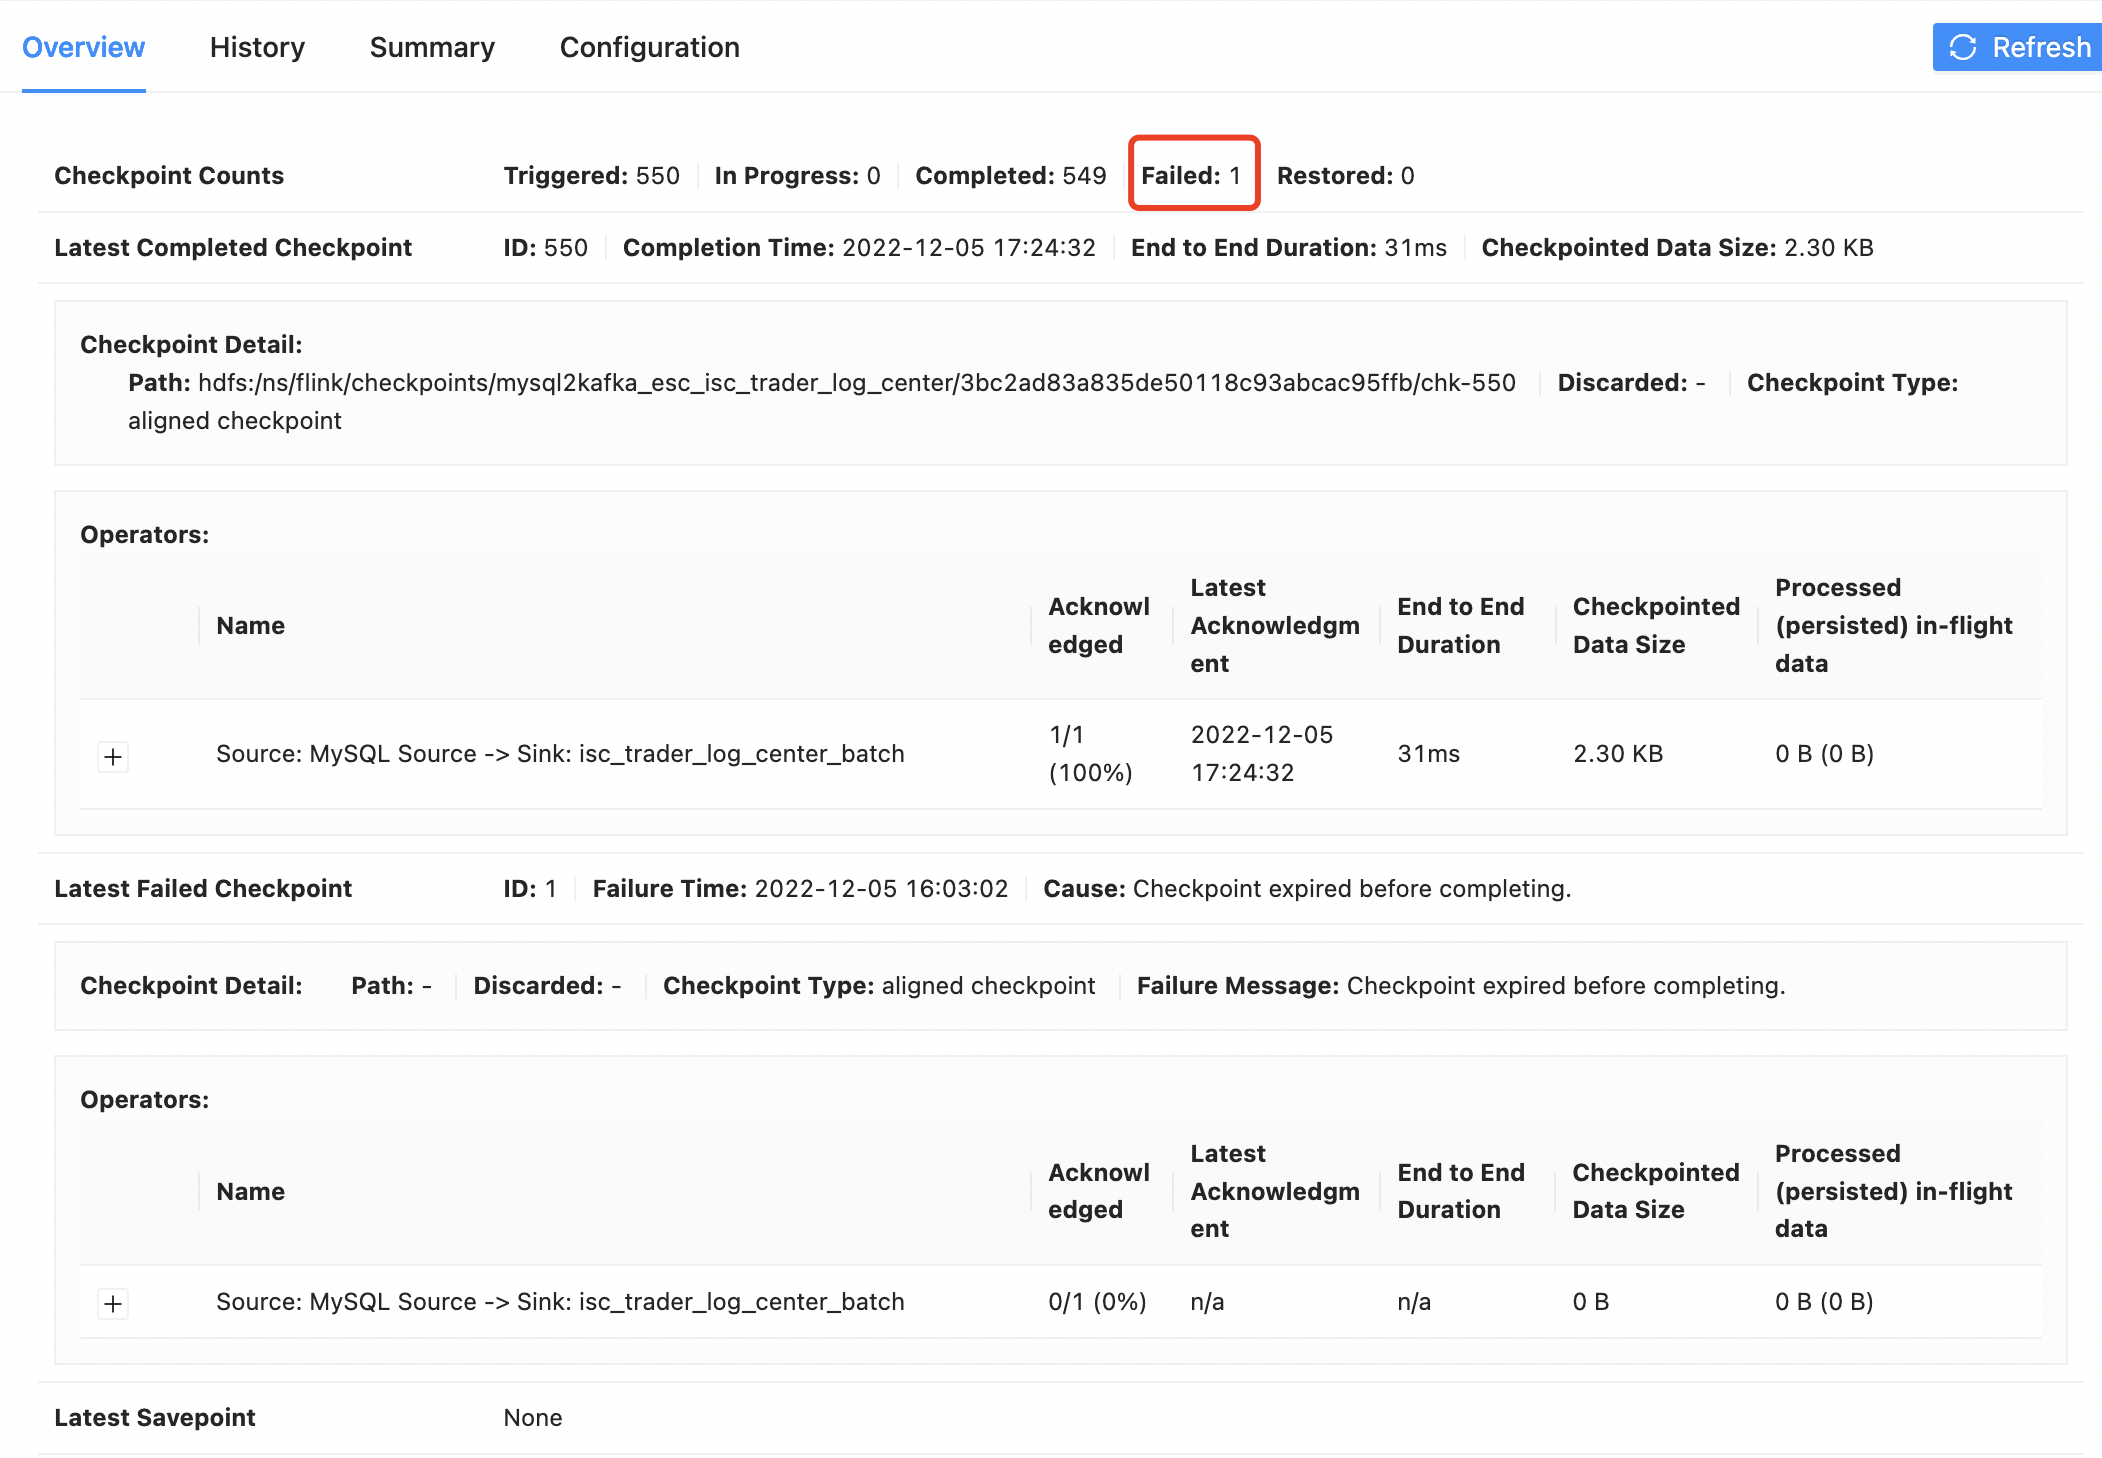Expand operator row in completed checkpoint
This screenshot has width=2102, height=1458.
(x=113, y=757)
